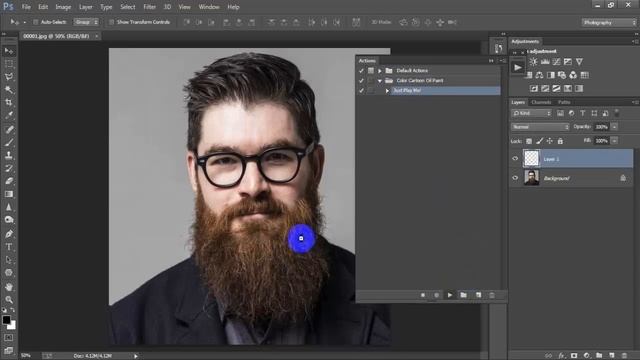Switch to the Channels tab
The height and width of the screenshot is (360, 640).
tap(542, 102)
